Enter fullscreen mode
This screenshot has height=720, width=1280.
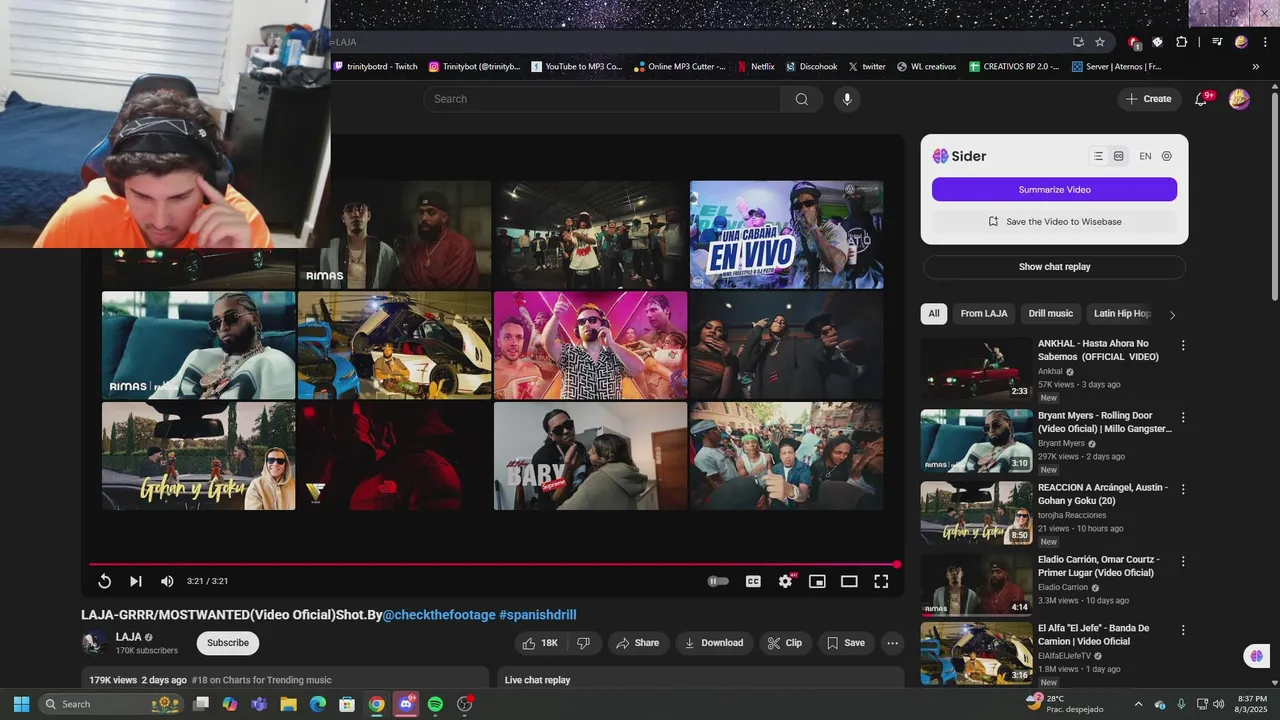click(x=881, y=581)
